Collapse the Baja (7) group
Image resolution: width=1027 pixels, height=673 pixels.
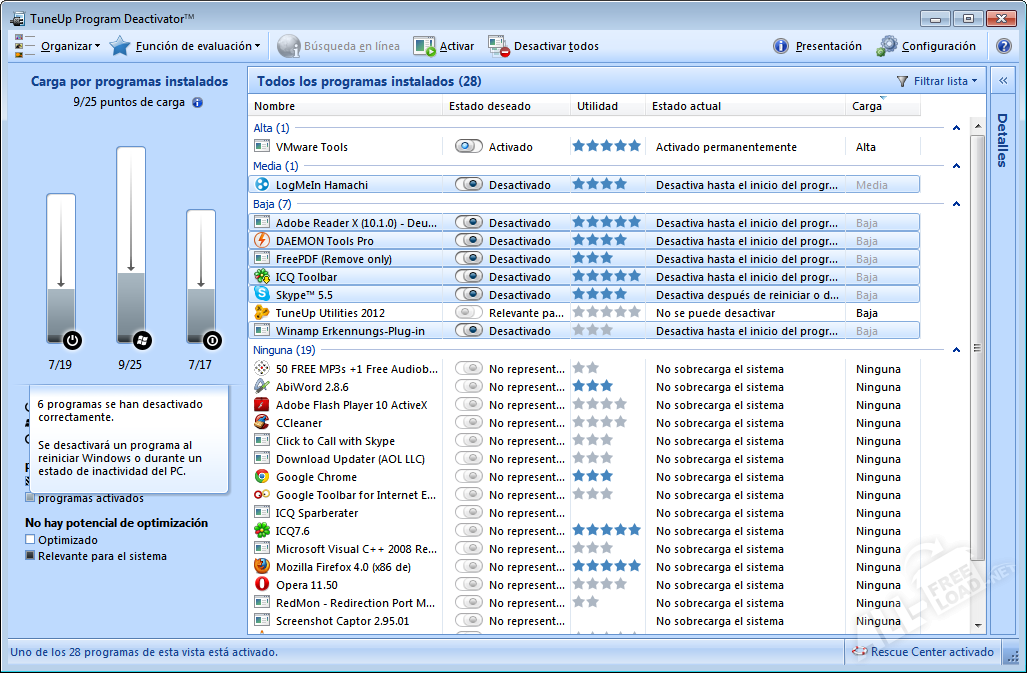pyautogui.click(x=957, y=204)
